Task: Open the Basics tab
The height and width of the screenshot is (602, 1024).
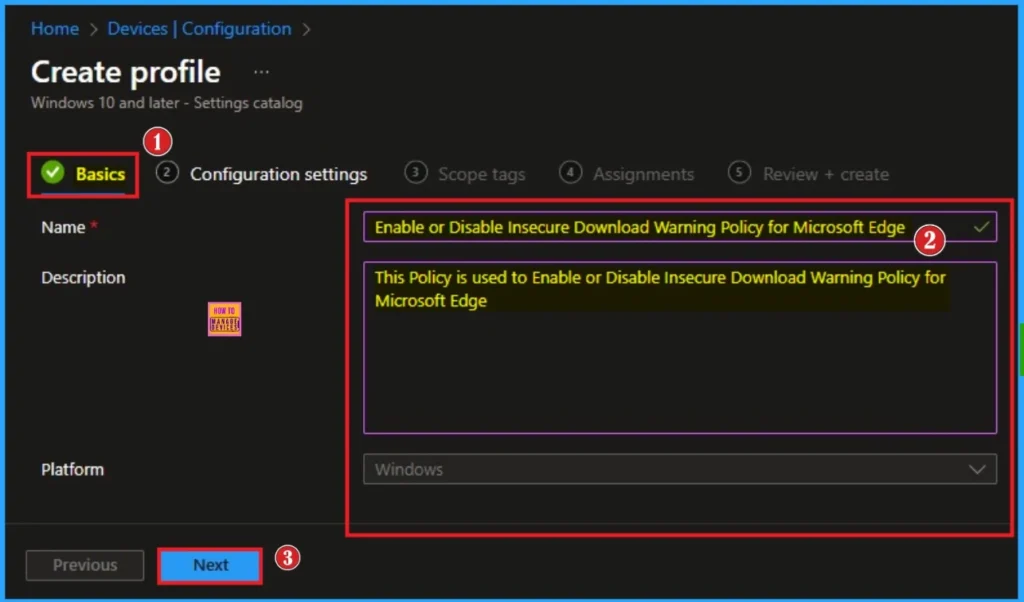Action: coord(83,174)
